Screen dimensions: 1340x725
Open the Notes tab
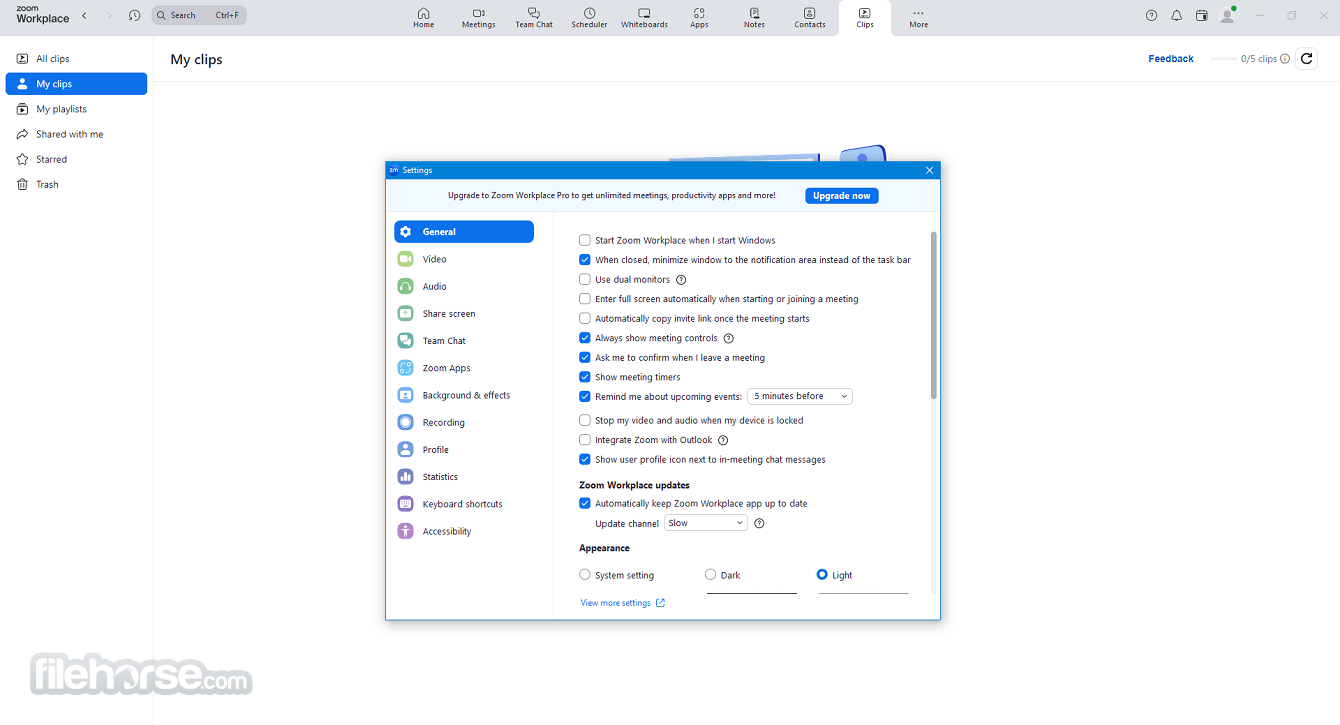pos(754,18)
